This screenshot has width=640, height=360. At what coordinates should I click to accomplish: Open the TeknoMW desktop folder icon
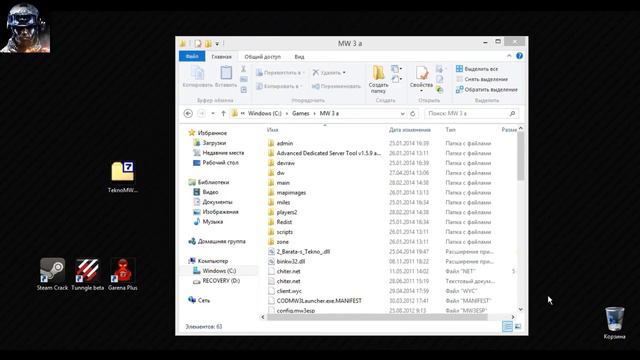(x=122, y=177)
